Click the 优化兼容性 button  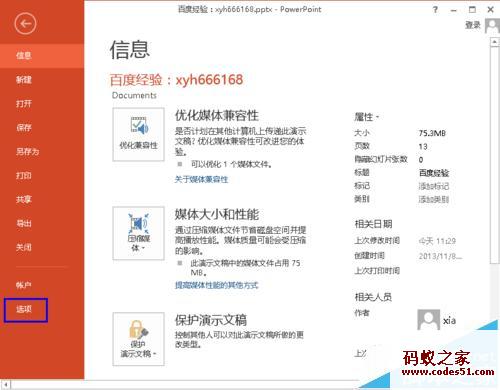138,134
